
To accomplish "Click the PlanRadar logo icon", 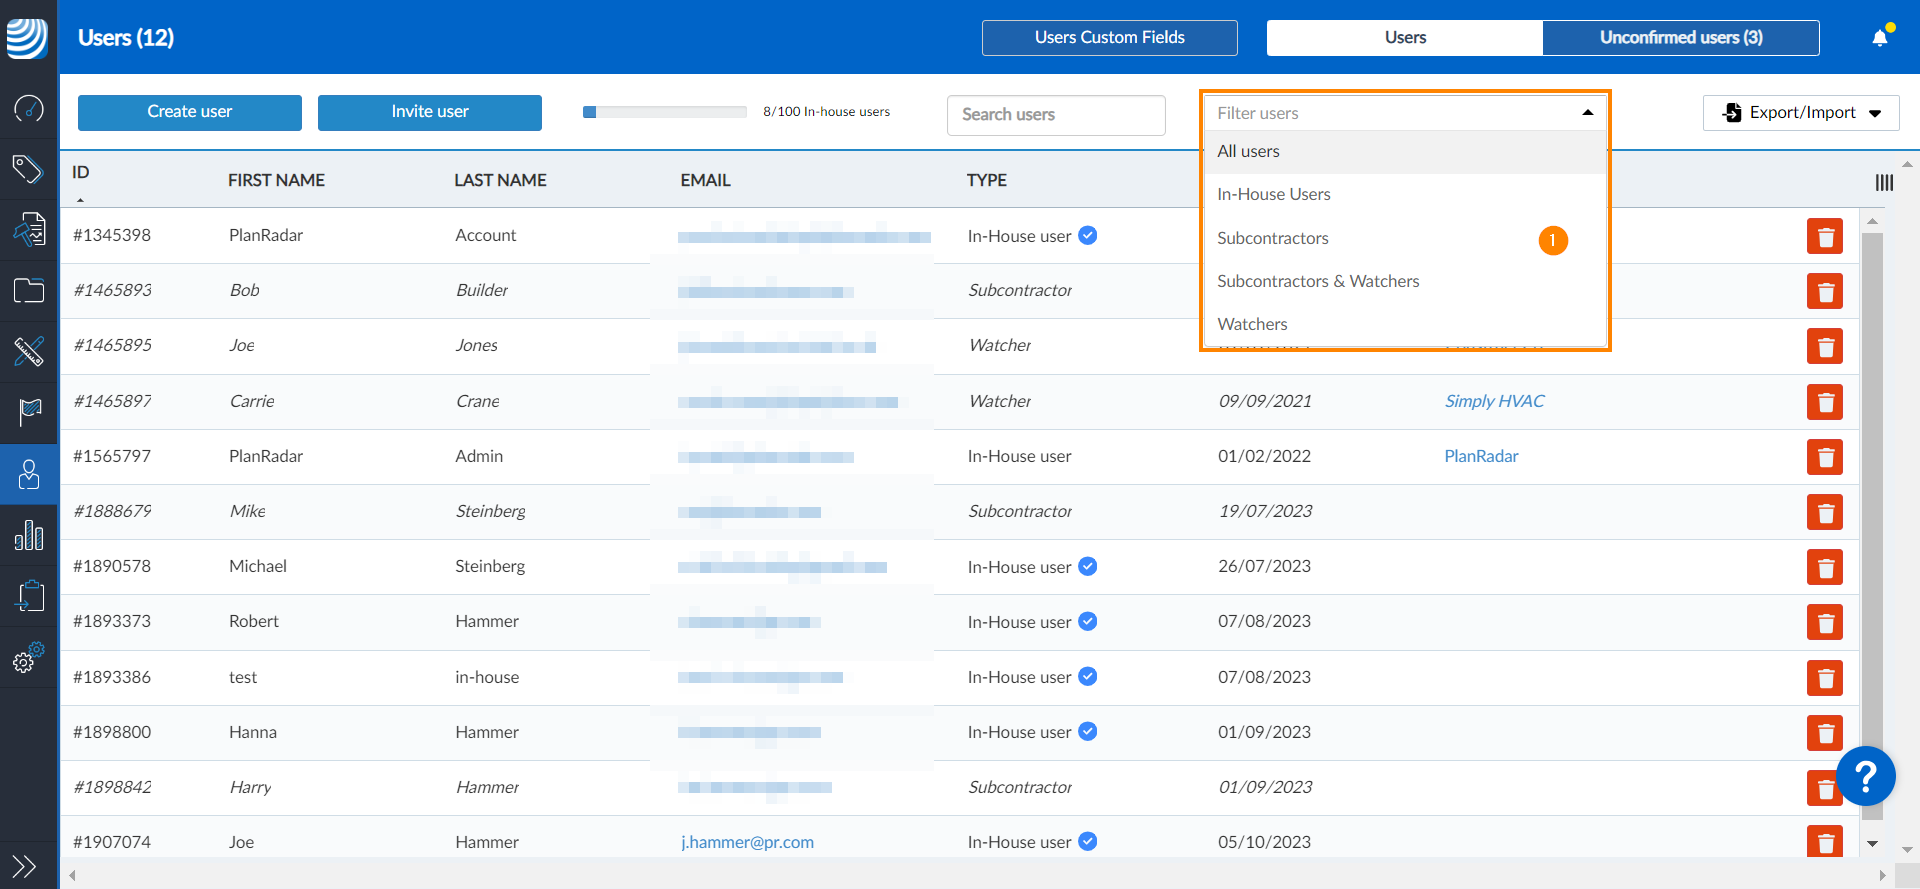I will click(27, 38).
